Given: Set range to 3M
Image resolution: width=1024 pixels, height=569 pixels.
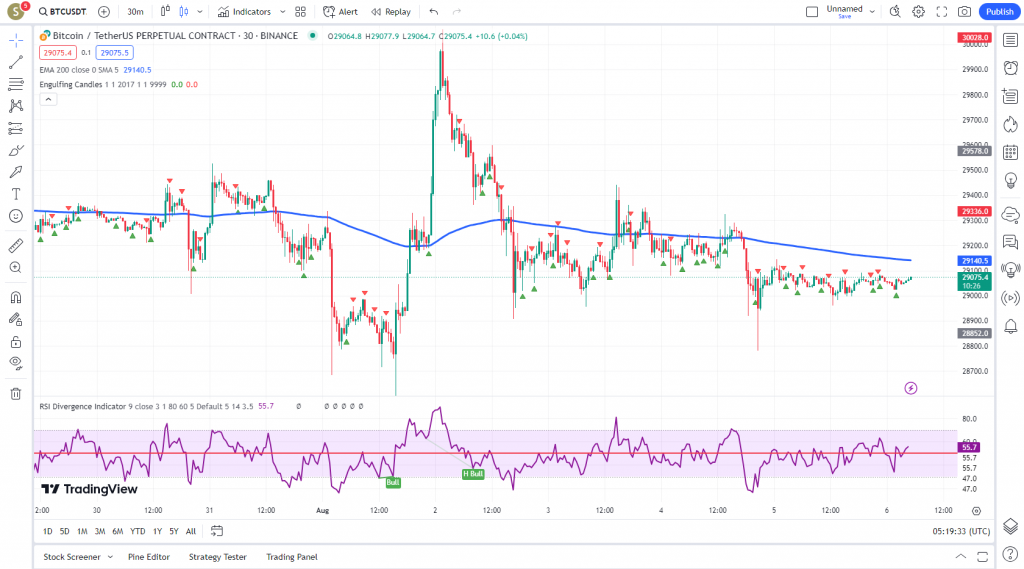Looking at the screenshot, I should 100,531.
